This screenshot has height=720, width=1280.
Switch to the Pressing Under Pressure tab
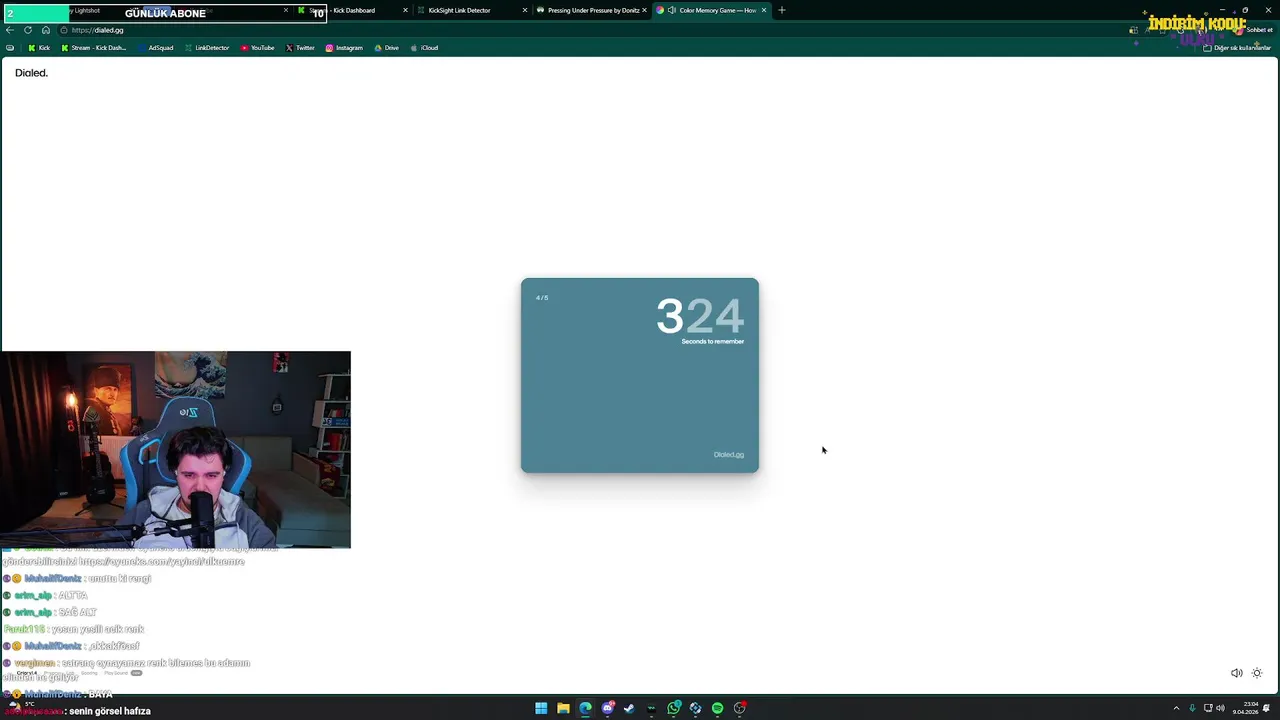coord(593,10)
